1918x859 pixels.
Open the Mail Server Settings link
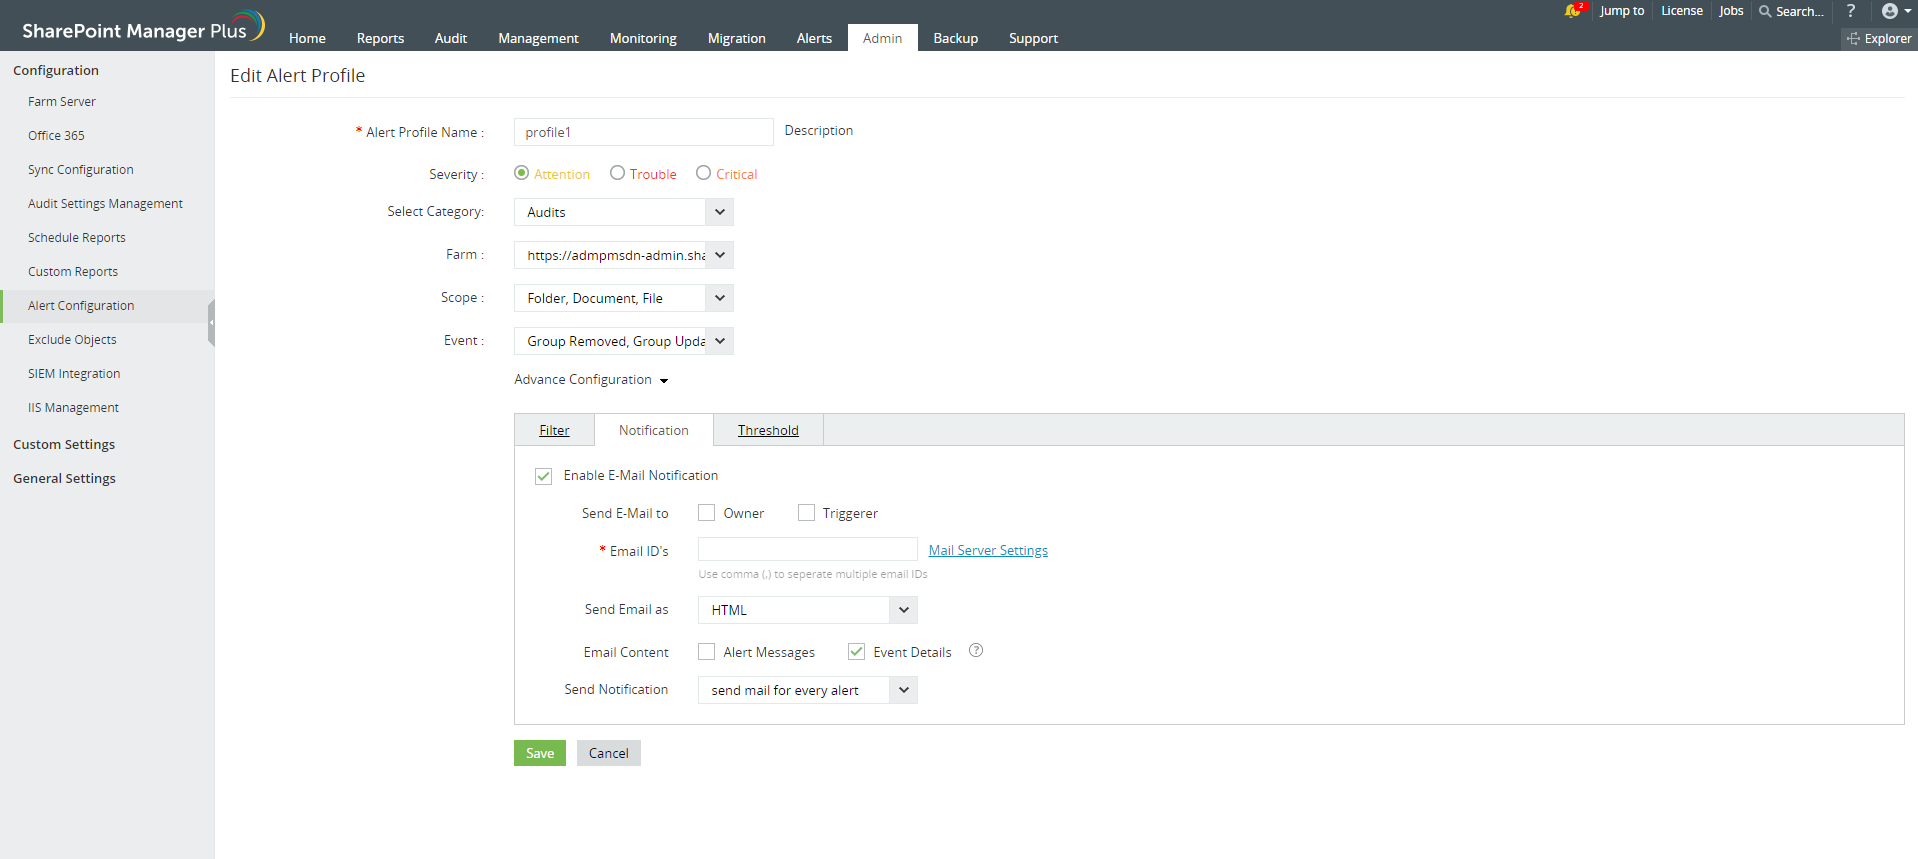click(x=988, y=550)
